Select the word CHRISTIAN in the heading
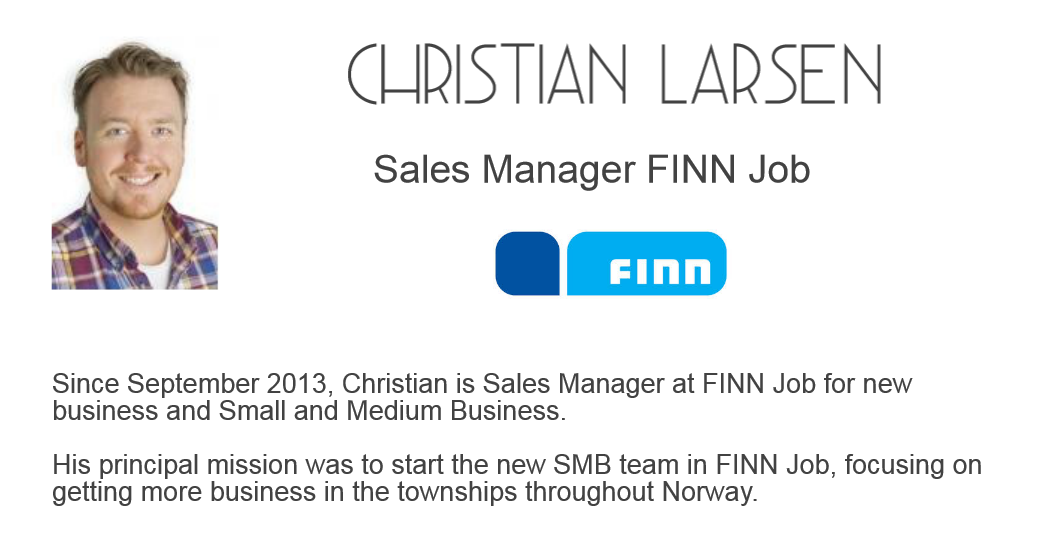The image size is (1048, 553). [x=487, y=75]
